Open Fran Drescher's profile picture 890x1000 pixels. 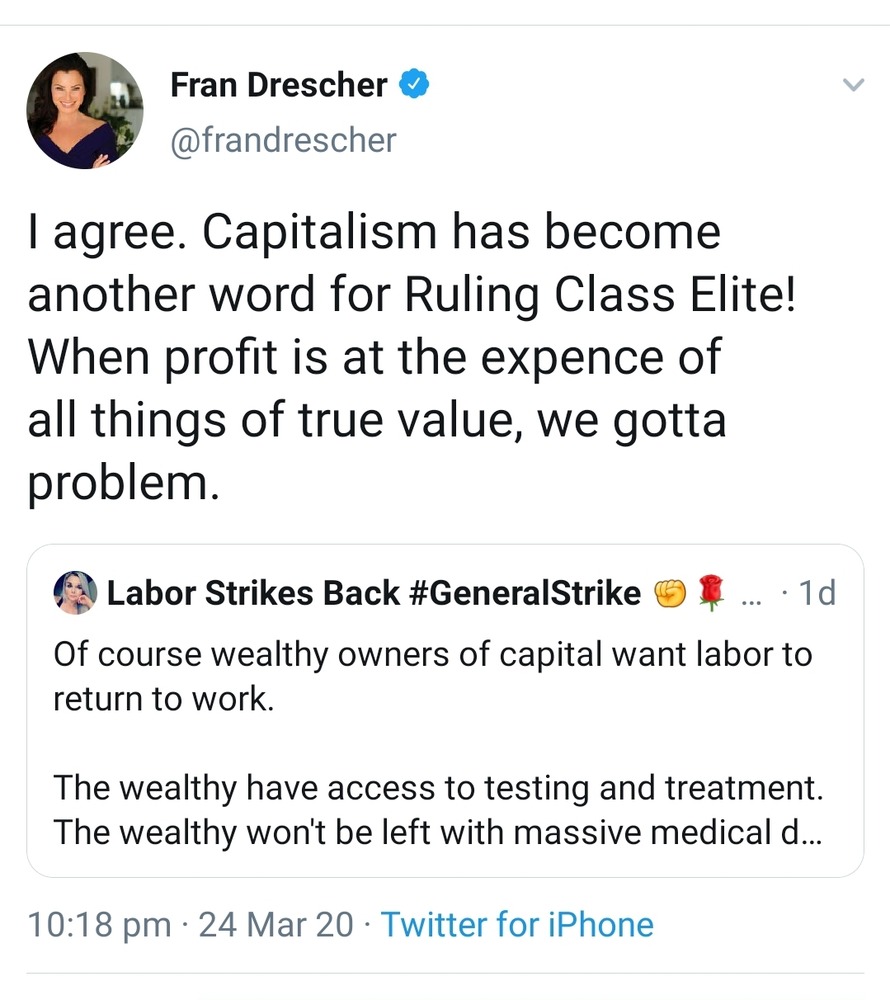click(85, 110)
